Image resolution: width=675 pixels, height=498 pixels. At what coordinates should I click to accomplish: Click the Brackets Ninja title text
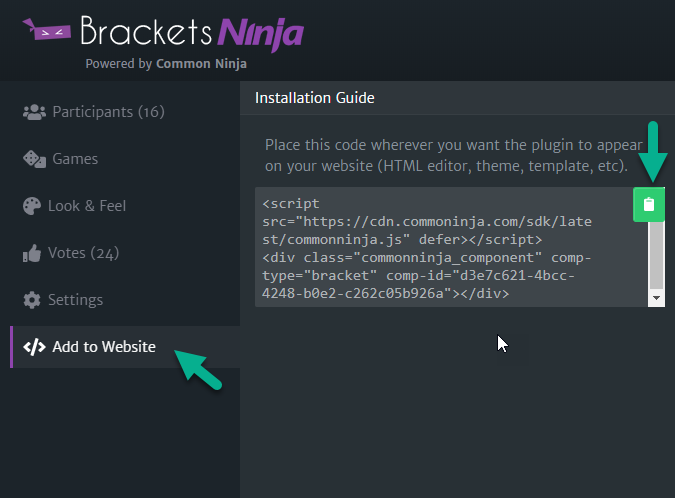pos(192,32)
